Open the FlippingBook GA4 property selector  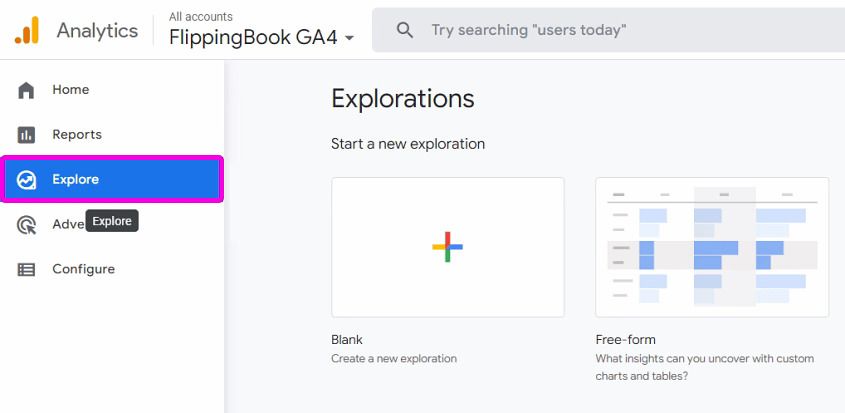pos(261,37)
